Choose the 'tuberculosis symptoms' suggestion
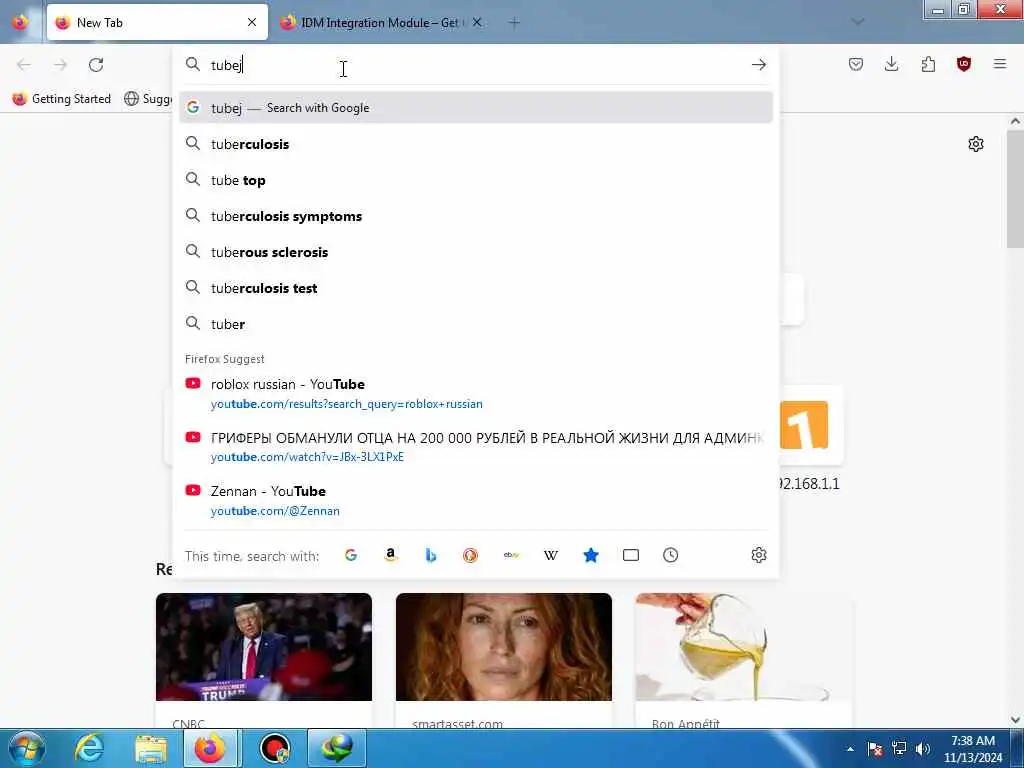Image resolution: width=1024 pixels, height=768 pixels. [475, 216]
